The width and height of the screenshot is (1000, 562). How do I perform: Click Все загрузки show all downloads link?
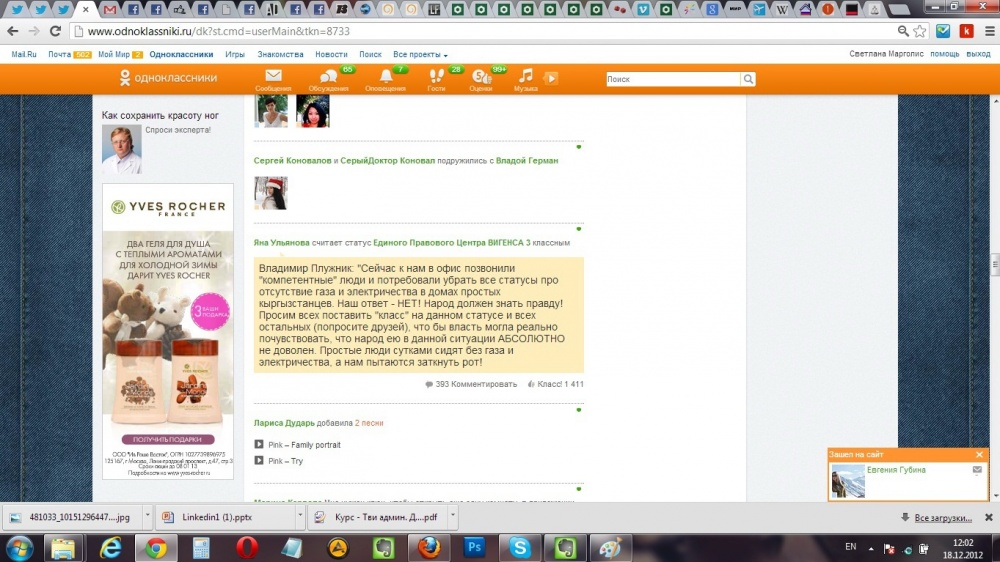943,518
